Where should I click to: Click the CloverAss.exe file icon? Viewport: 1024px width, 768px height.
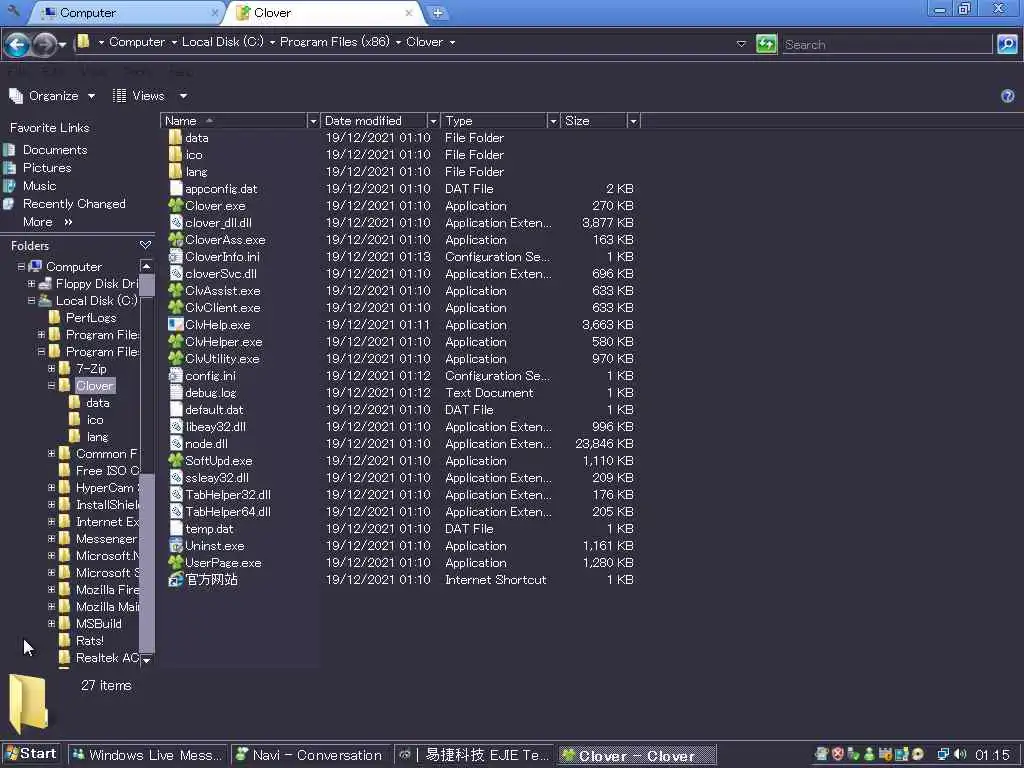(176, 240)
